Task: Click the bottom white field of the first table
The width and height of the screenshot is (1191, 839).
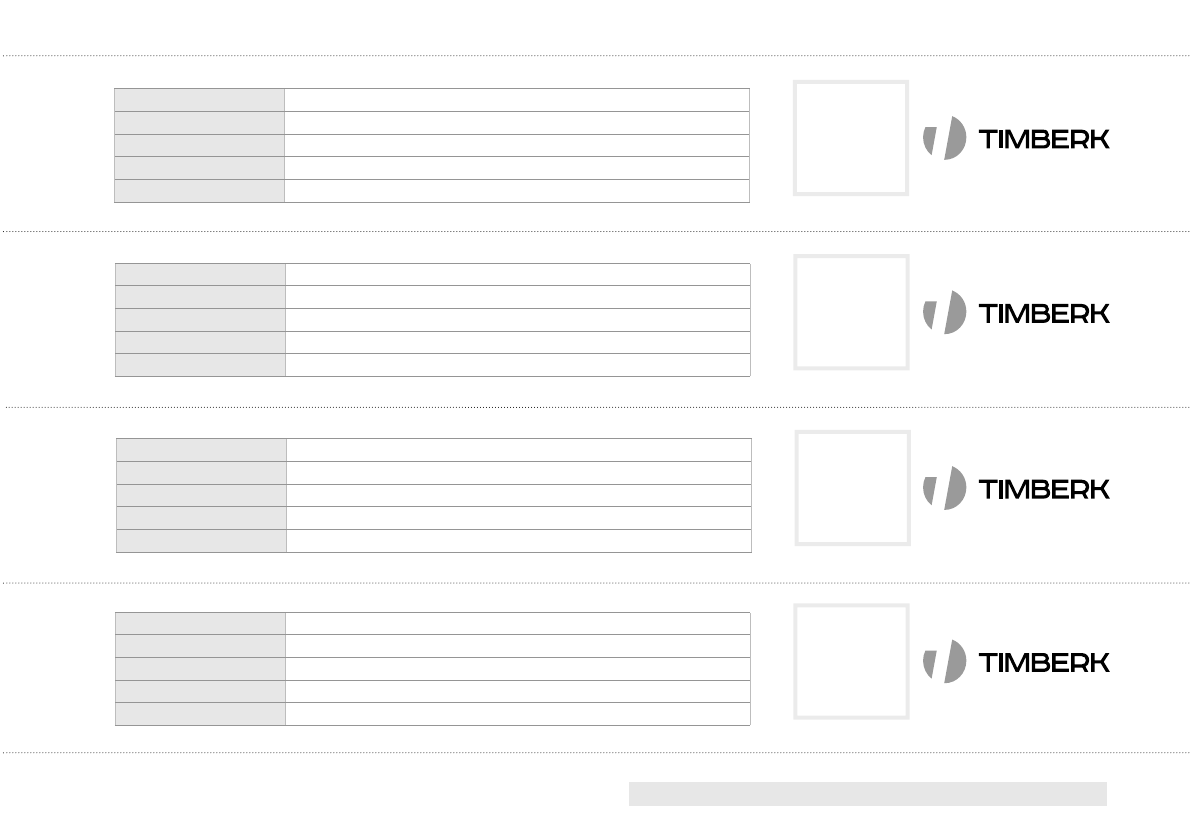Action: (x=516, y=191)
